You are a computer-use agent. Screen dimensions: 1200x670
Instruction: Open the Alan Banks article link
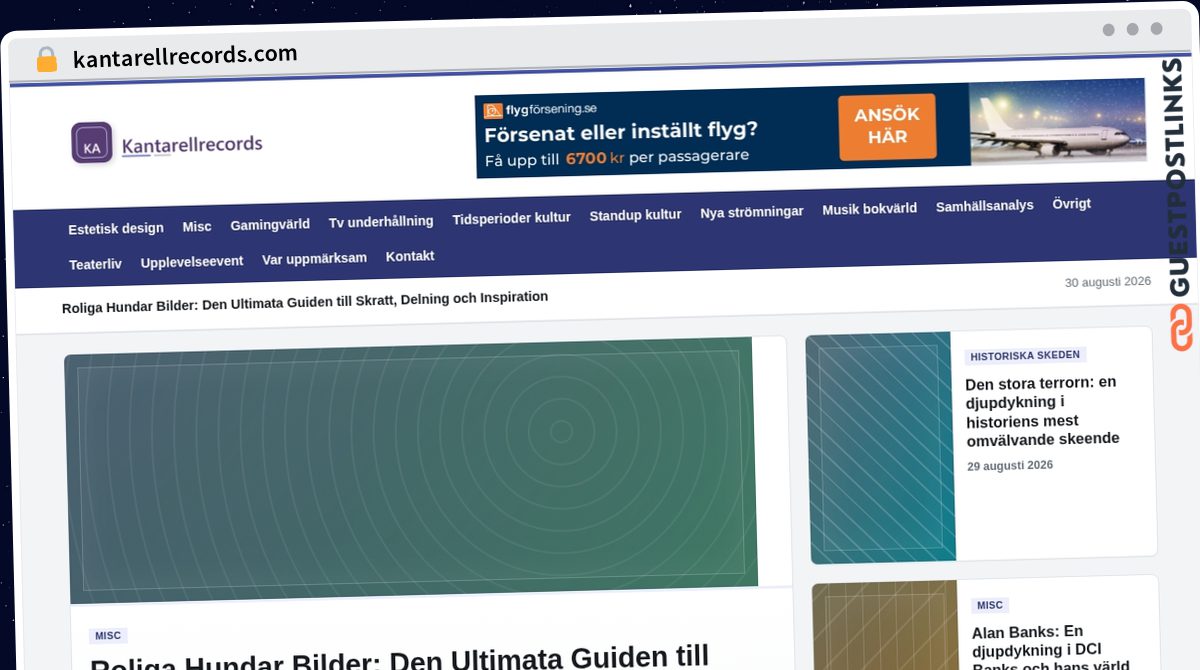click(1050, 647)
